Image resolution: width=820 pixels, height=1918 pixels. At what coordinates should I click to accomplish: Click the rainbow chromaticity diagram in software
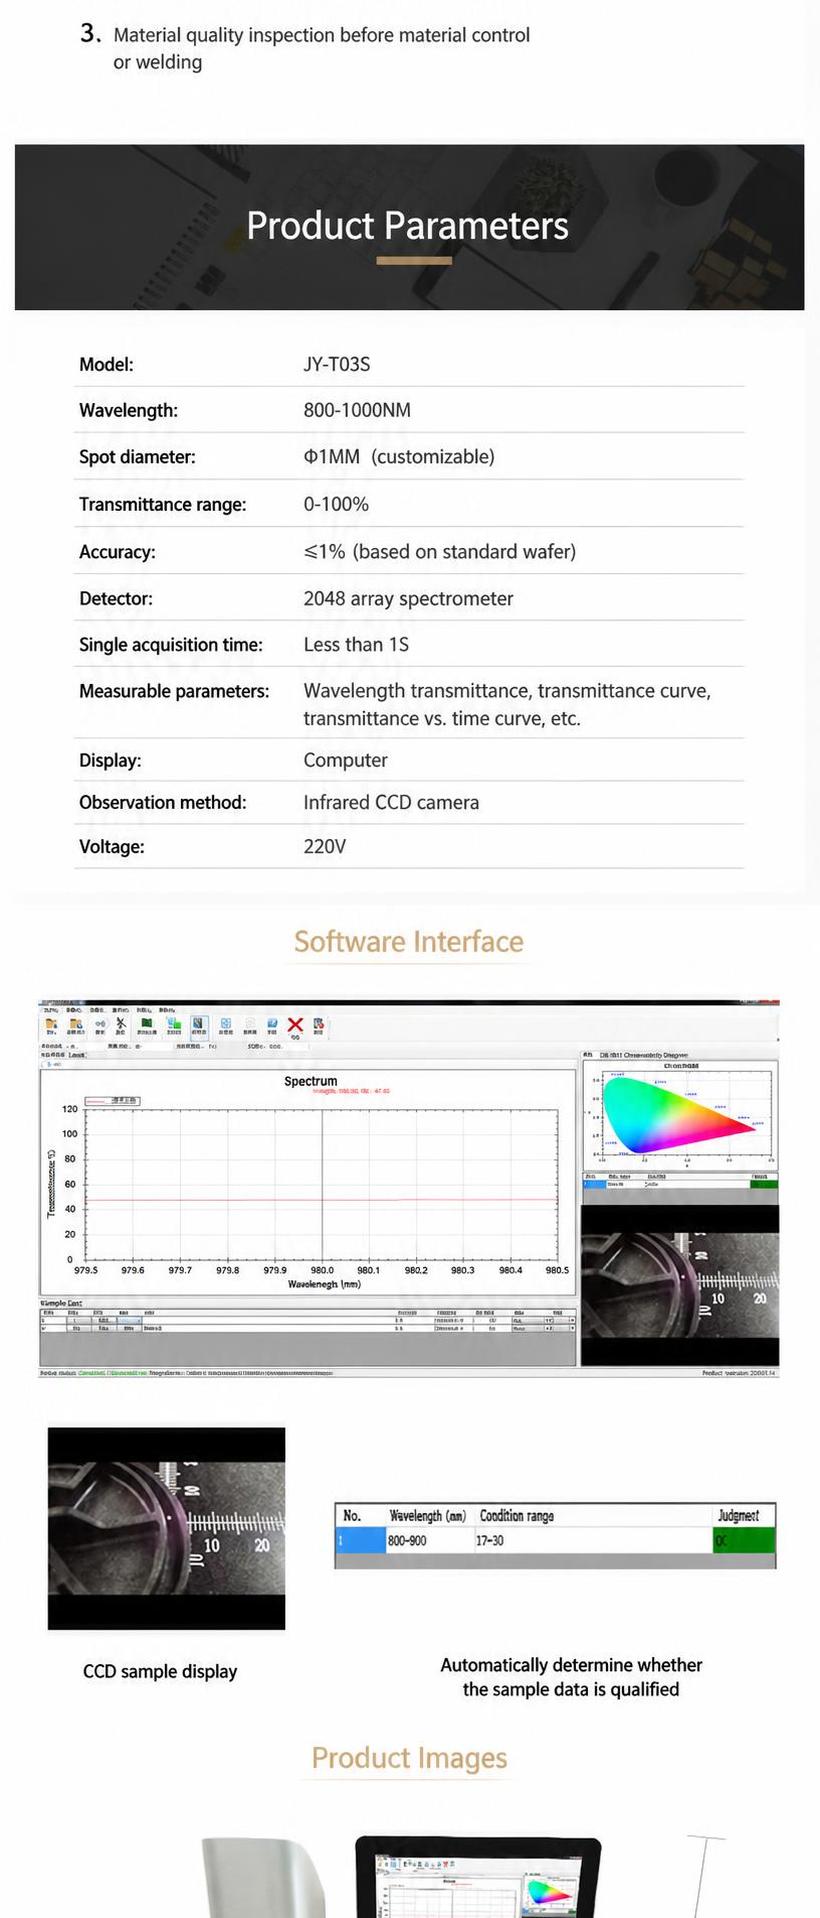pos(680,1116)
